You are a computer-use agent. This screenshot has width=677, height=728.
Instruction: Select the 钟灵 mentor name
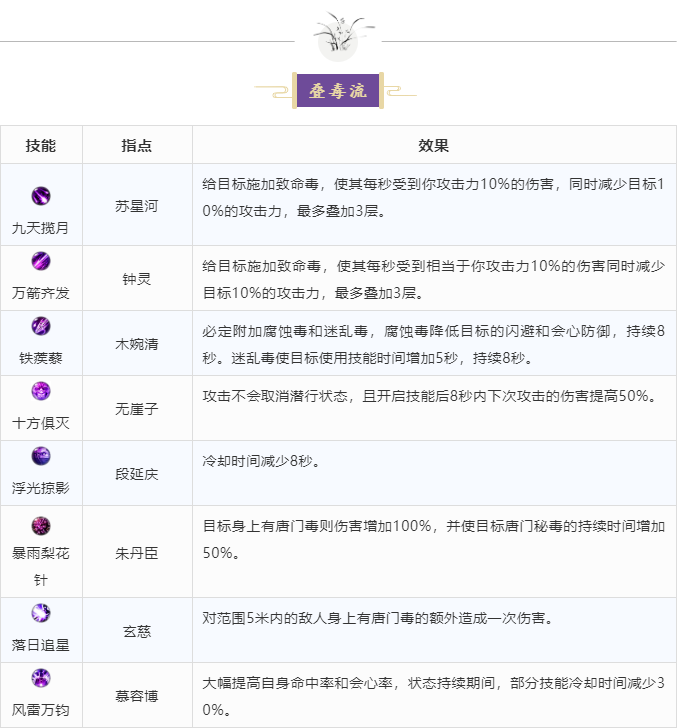137,279
